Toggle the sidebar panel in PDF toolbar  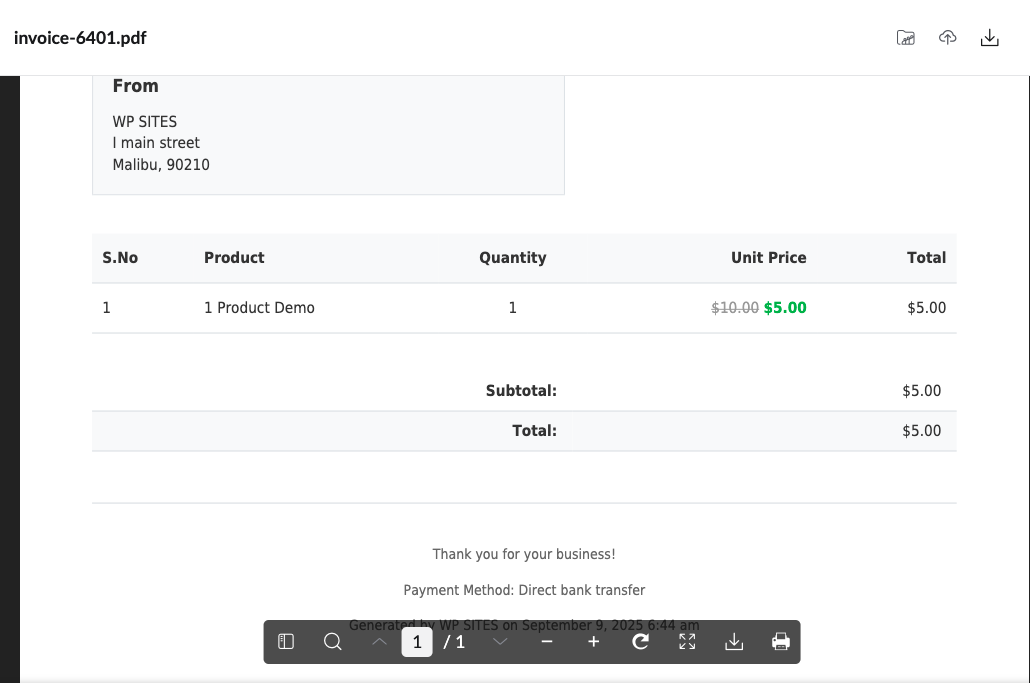(x=286, y=642)
